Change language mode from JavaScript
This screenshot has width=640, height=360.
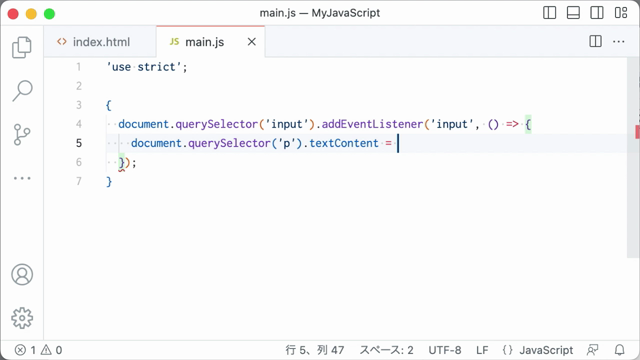[538, 350]
